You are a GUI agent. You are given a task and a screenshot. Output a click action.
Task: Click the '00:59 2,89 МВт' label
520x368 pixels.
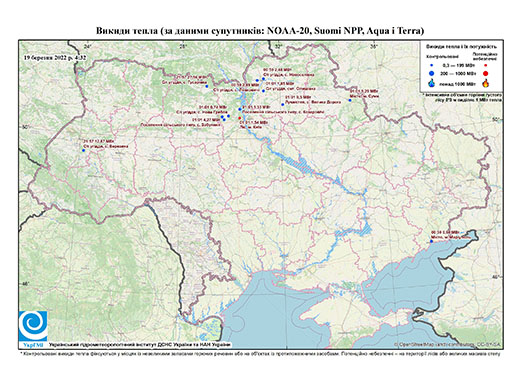pos(245,85)
